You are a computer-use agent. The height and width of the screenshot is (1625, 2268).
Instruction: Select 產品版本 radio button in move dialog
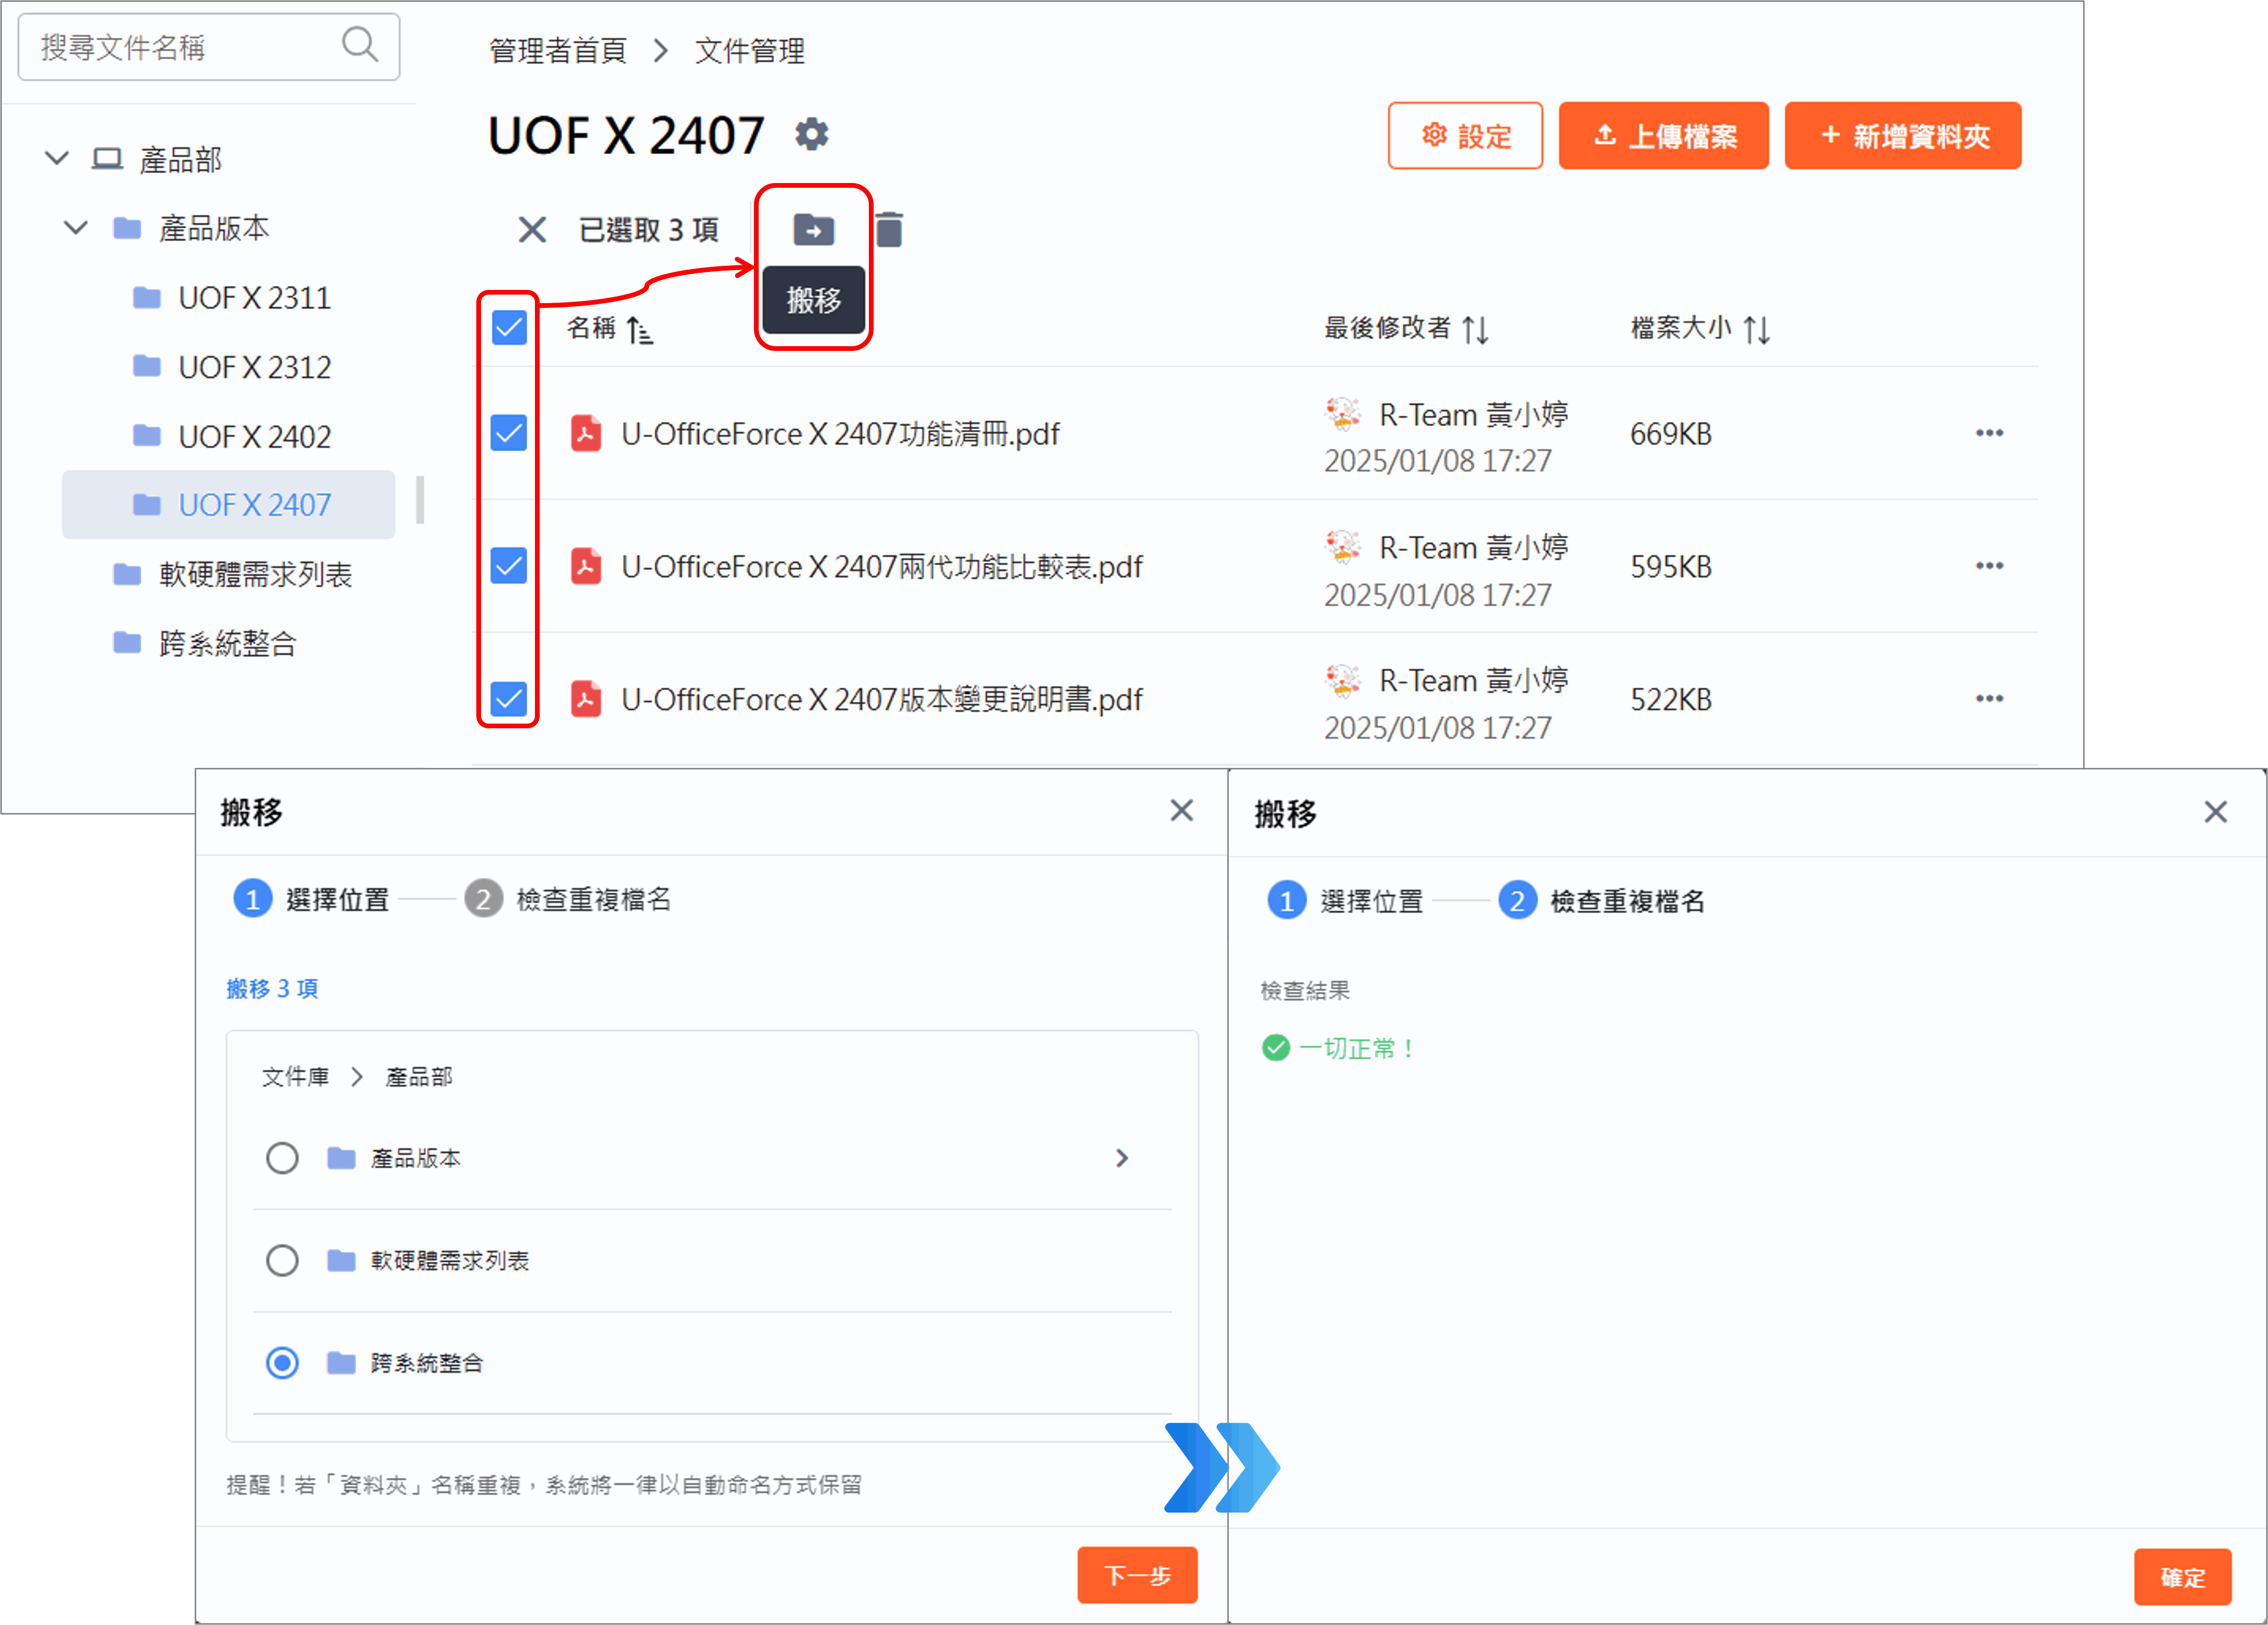pyautogui.click(x=282, y=1158)
